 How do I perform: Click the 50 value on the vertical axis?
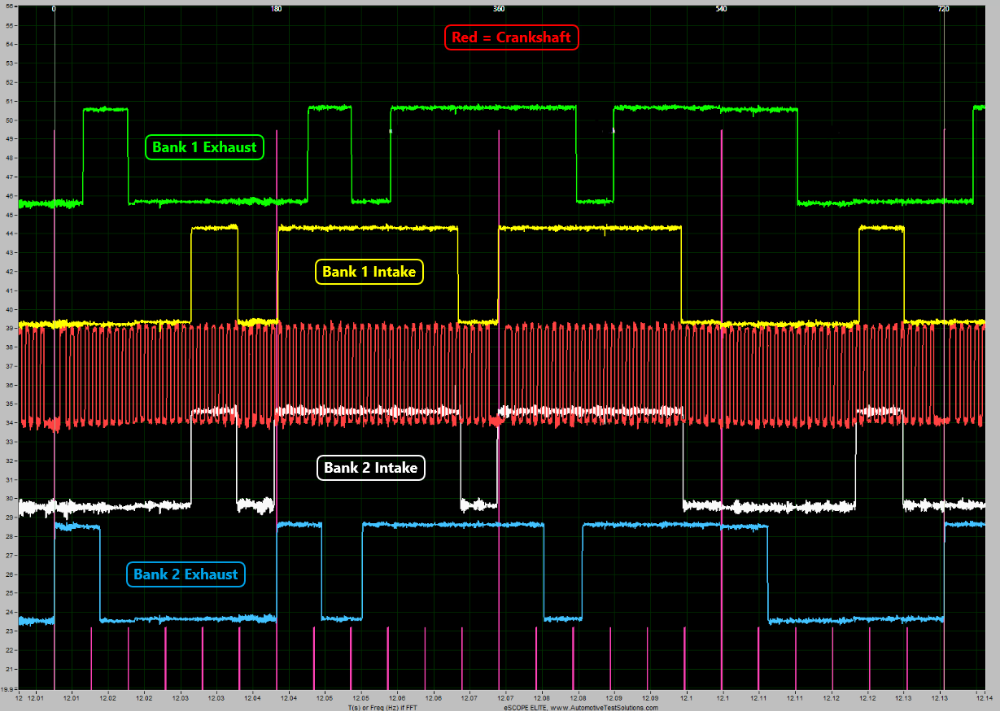(x=9, y=119)
